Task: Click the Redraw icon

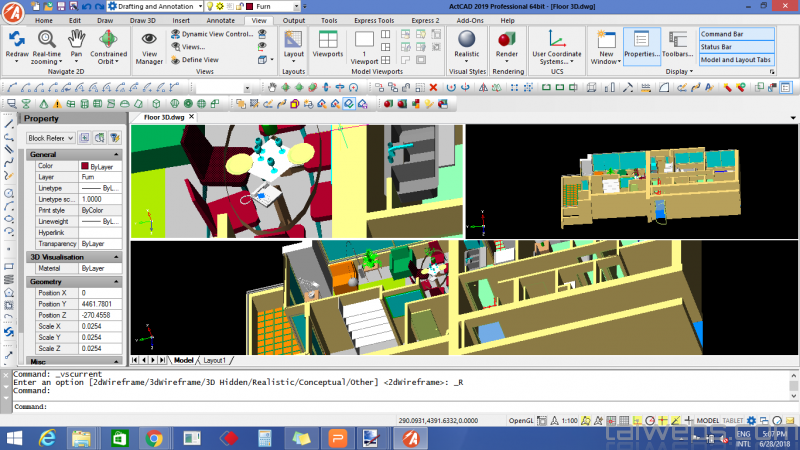Action: 17,38
